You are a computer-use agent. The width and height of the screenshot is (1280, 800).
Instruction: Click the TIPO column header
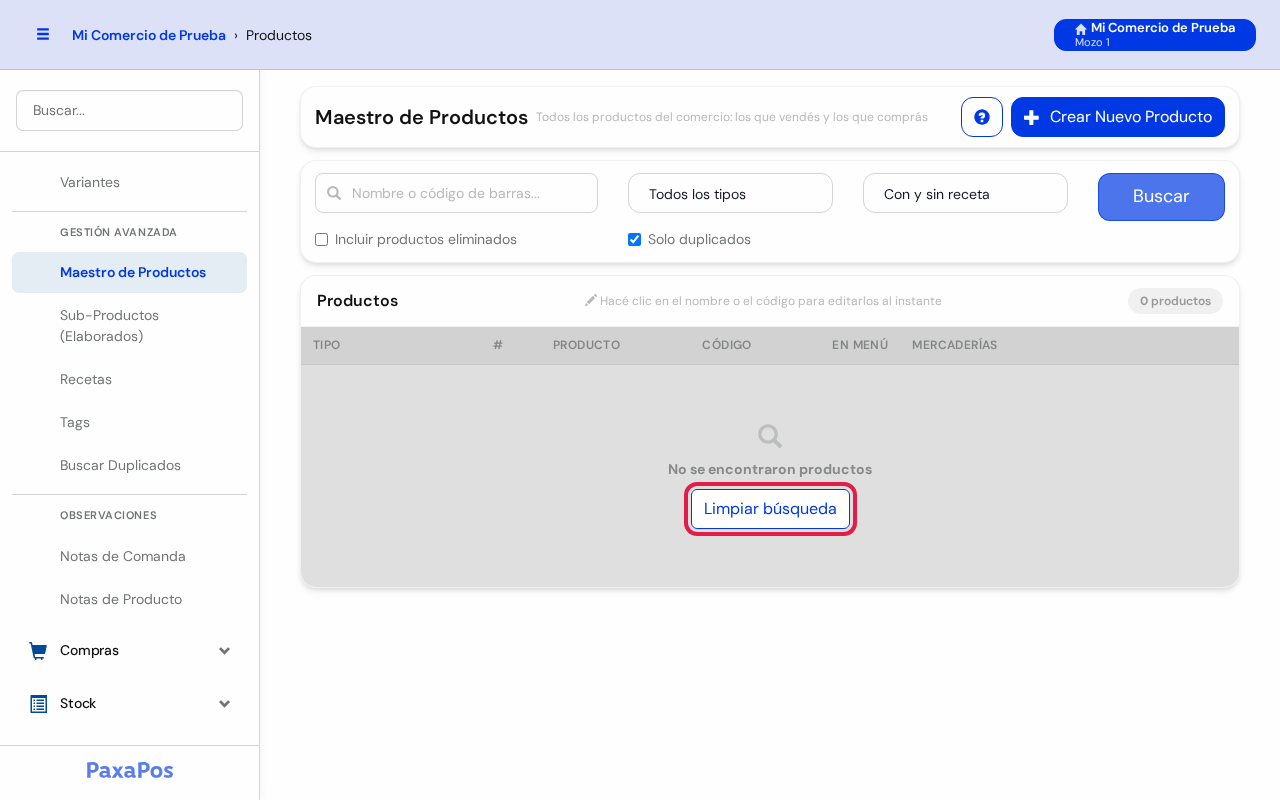click(326, 345)
